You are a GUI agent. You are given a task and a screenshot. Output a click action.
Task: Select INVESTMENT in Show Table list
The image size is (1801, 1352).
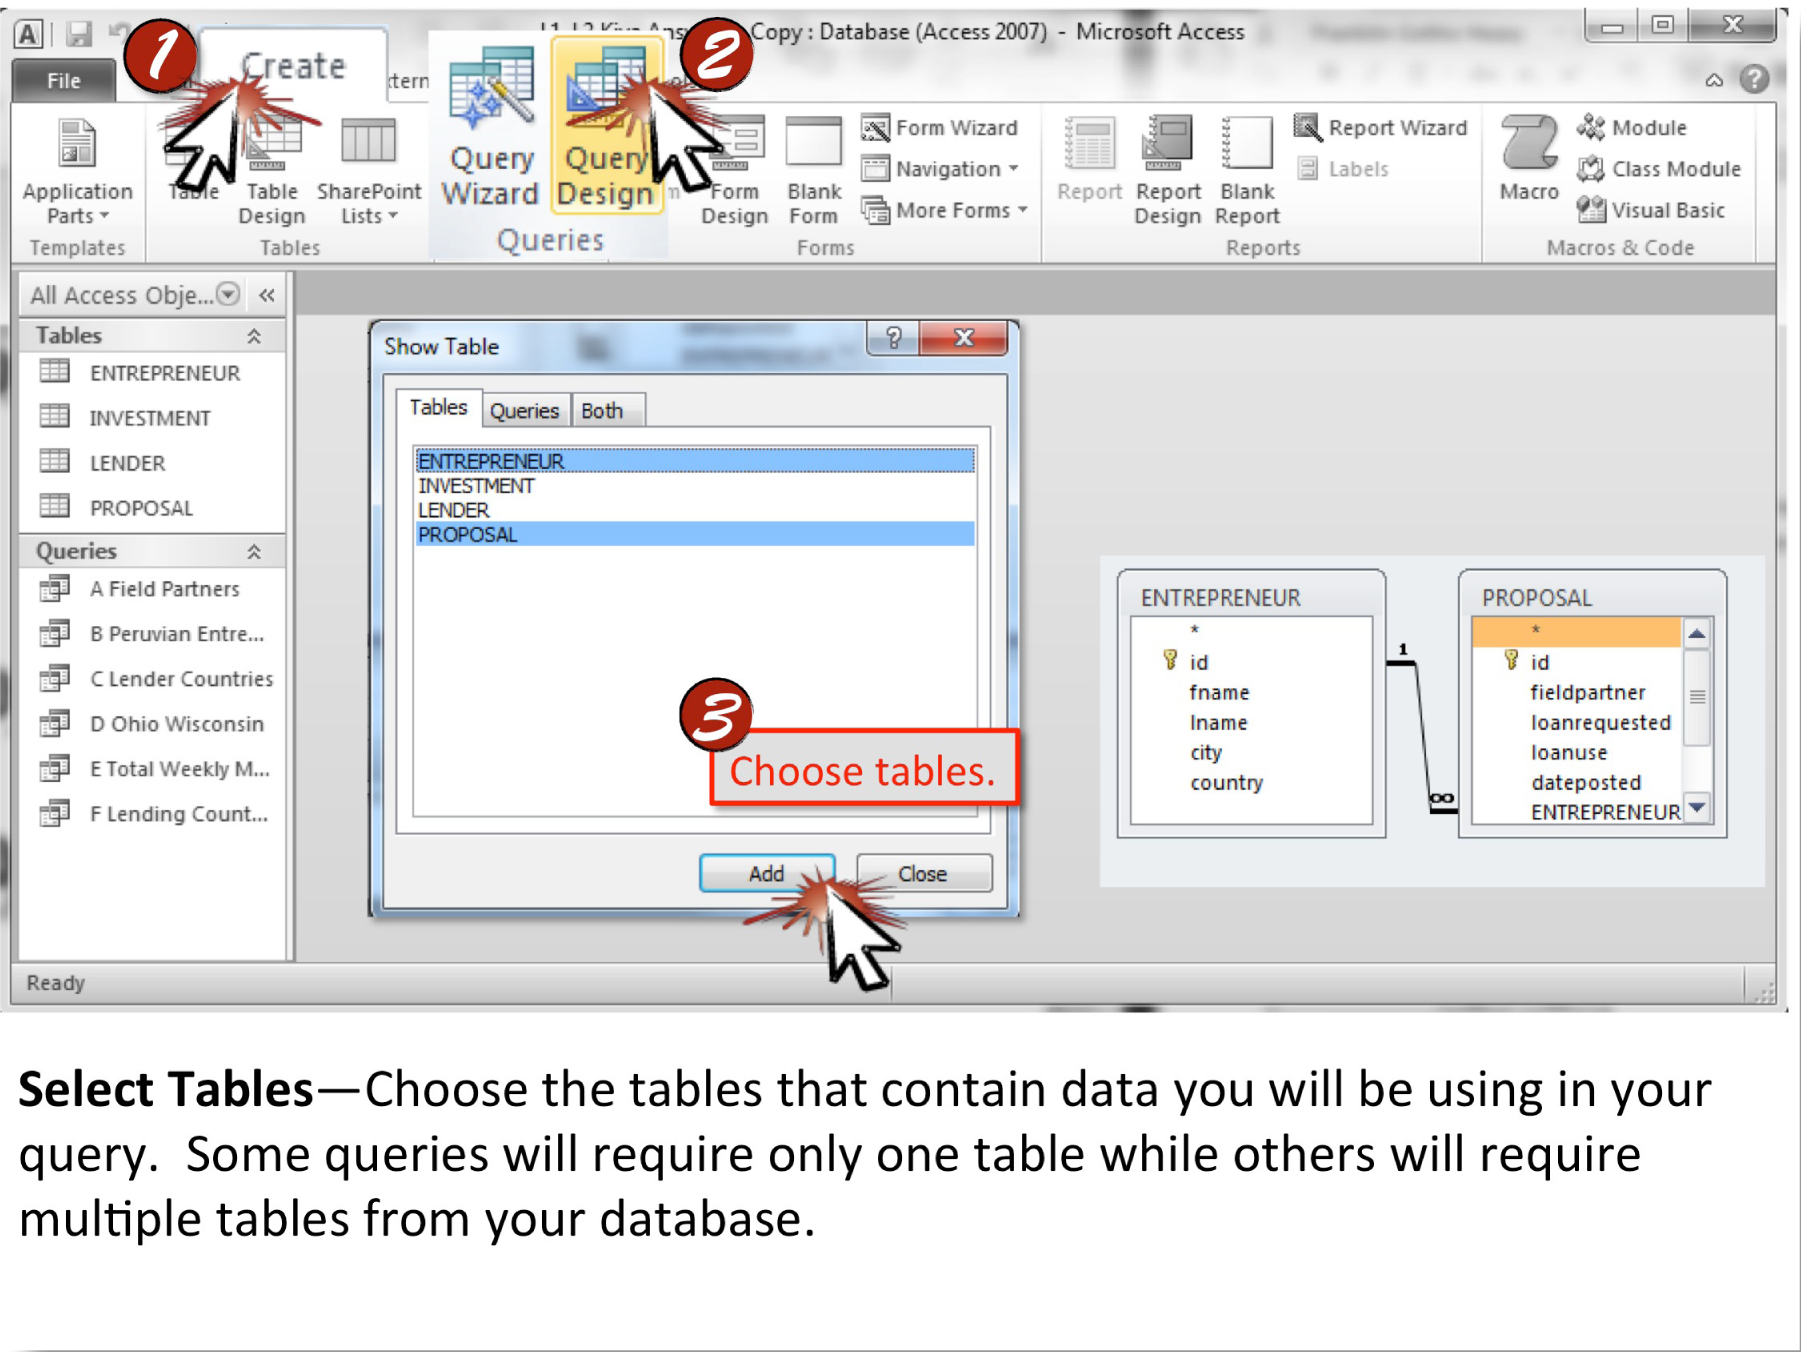click(x=694, y=486)
